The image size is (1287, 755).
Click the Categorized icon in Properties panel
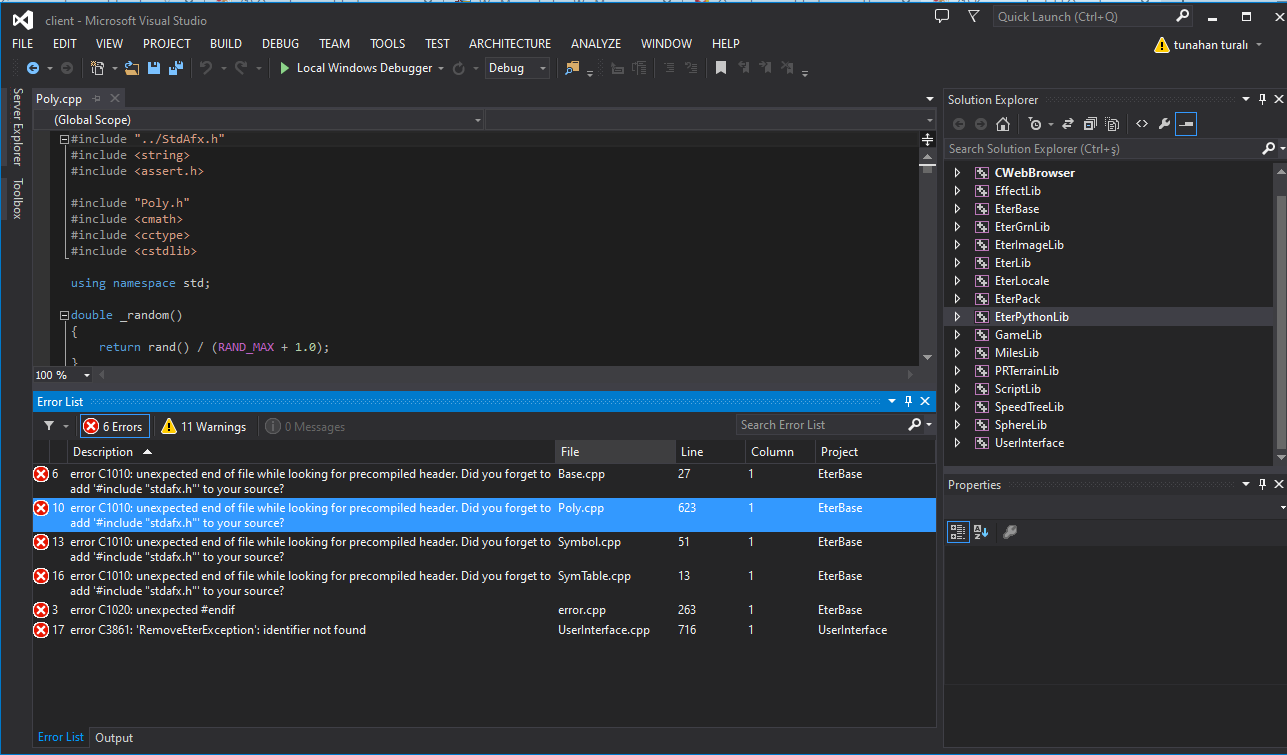(x=958, y=532)
